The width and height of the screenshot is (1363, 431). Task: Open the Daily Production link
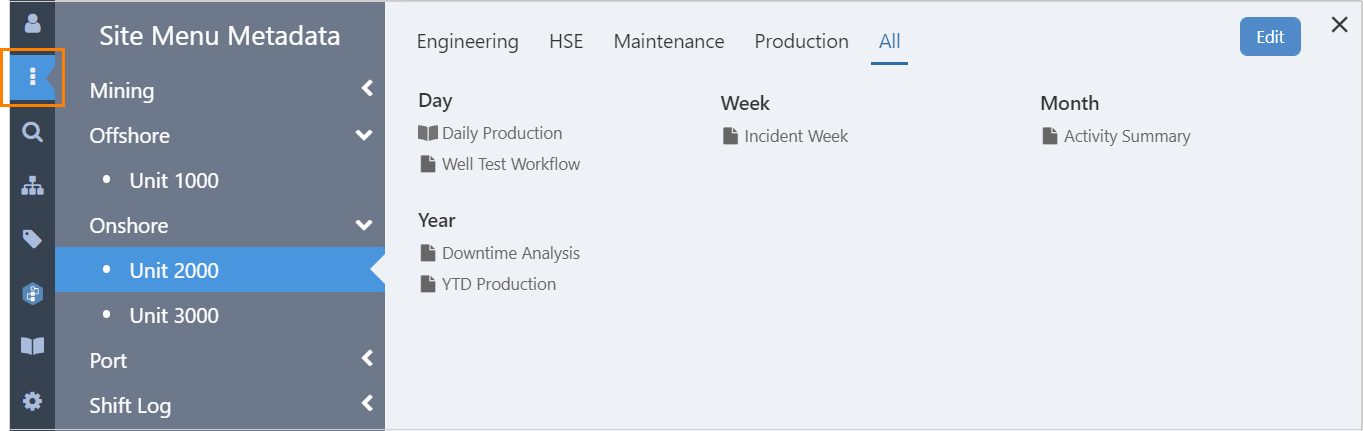pyautogui.click(x=501, y=133)
